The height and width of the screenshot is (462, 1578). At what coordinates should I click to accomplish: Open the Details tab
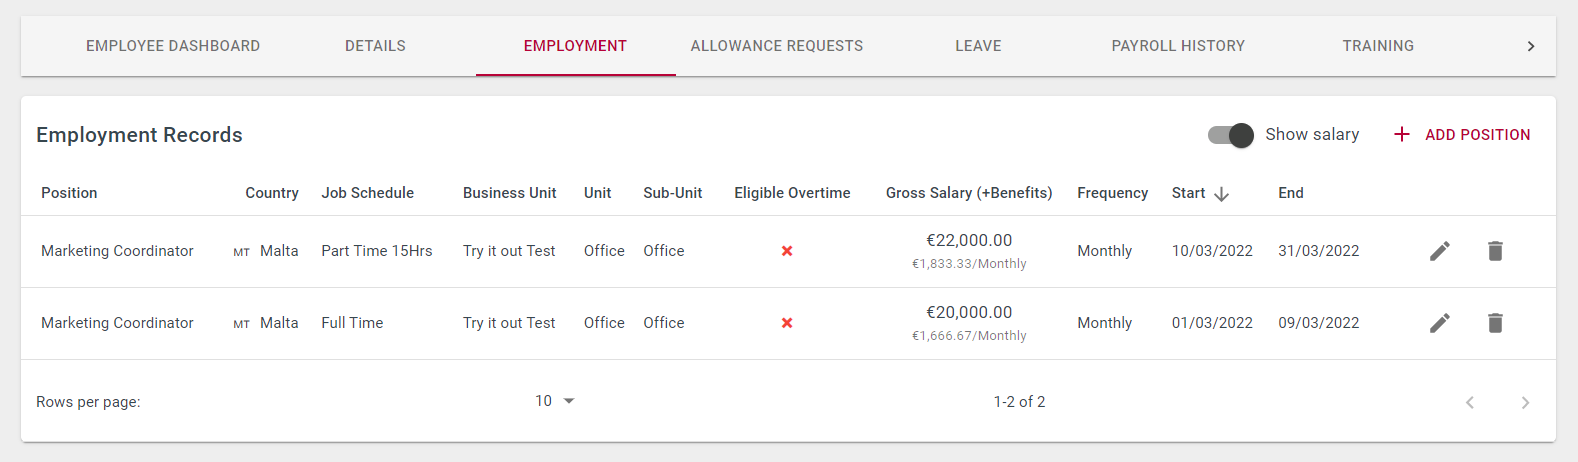(x=375, y=46)
